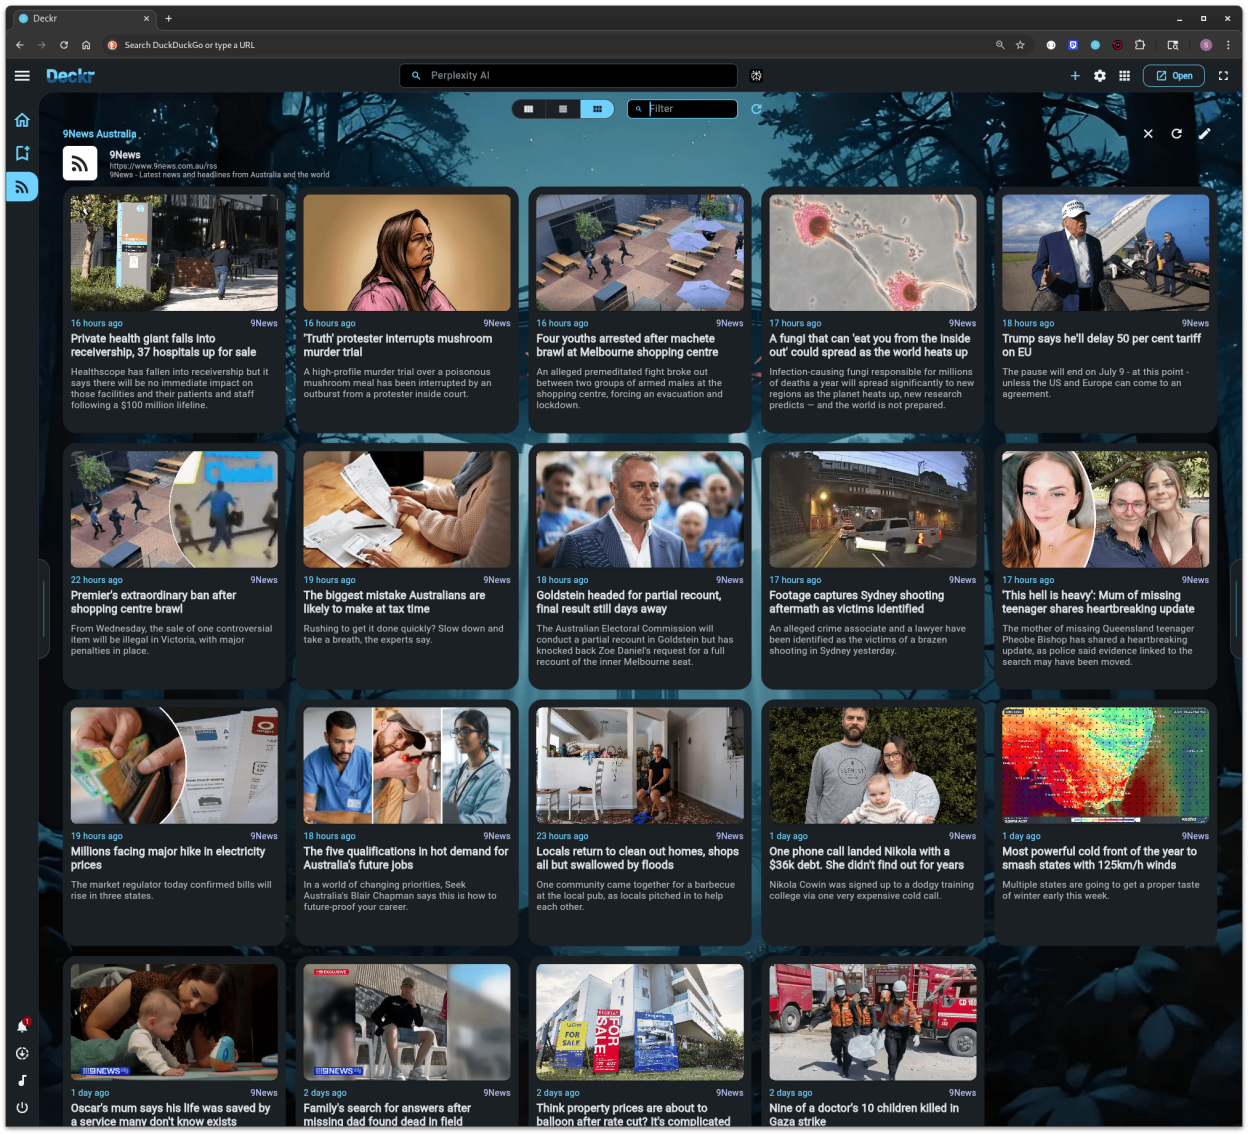Click the download icon in the sidebar
The width and height of the screenshot is (1248, 1134).
(x=22, y=1053)
